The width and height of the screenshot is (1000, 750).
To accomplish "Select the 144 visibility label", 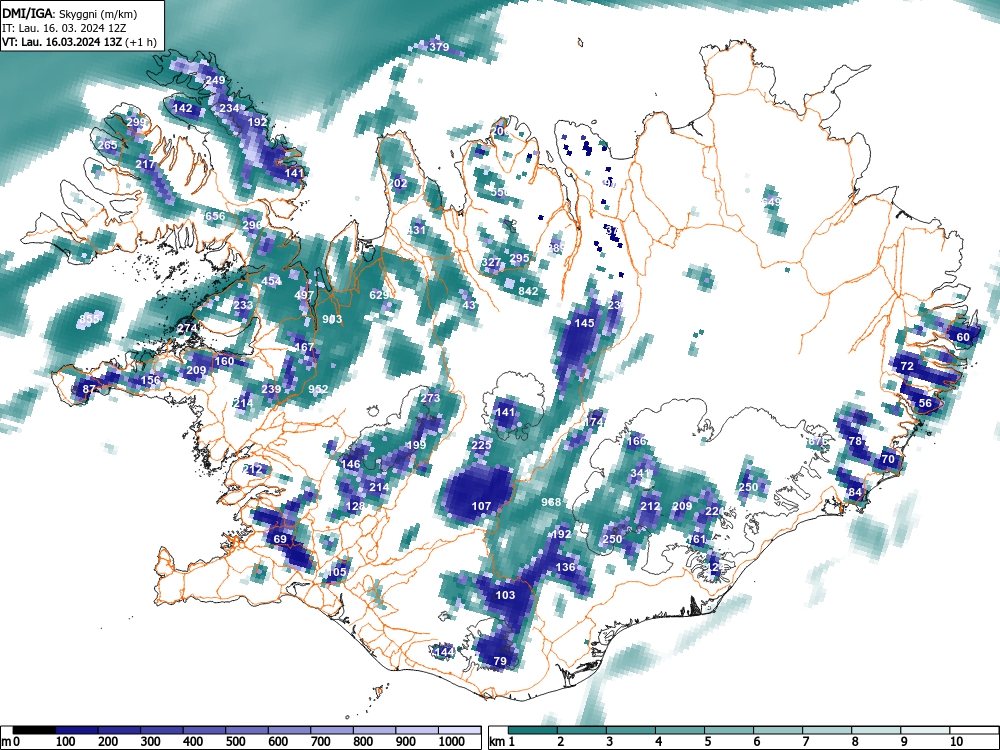I will coord(444,651).
